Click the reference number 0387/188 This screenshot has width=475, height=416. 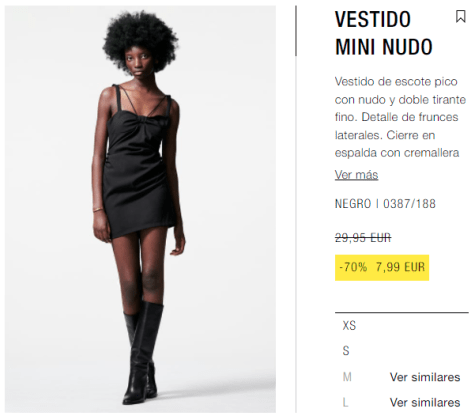[409, 204]
